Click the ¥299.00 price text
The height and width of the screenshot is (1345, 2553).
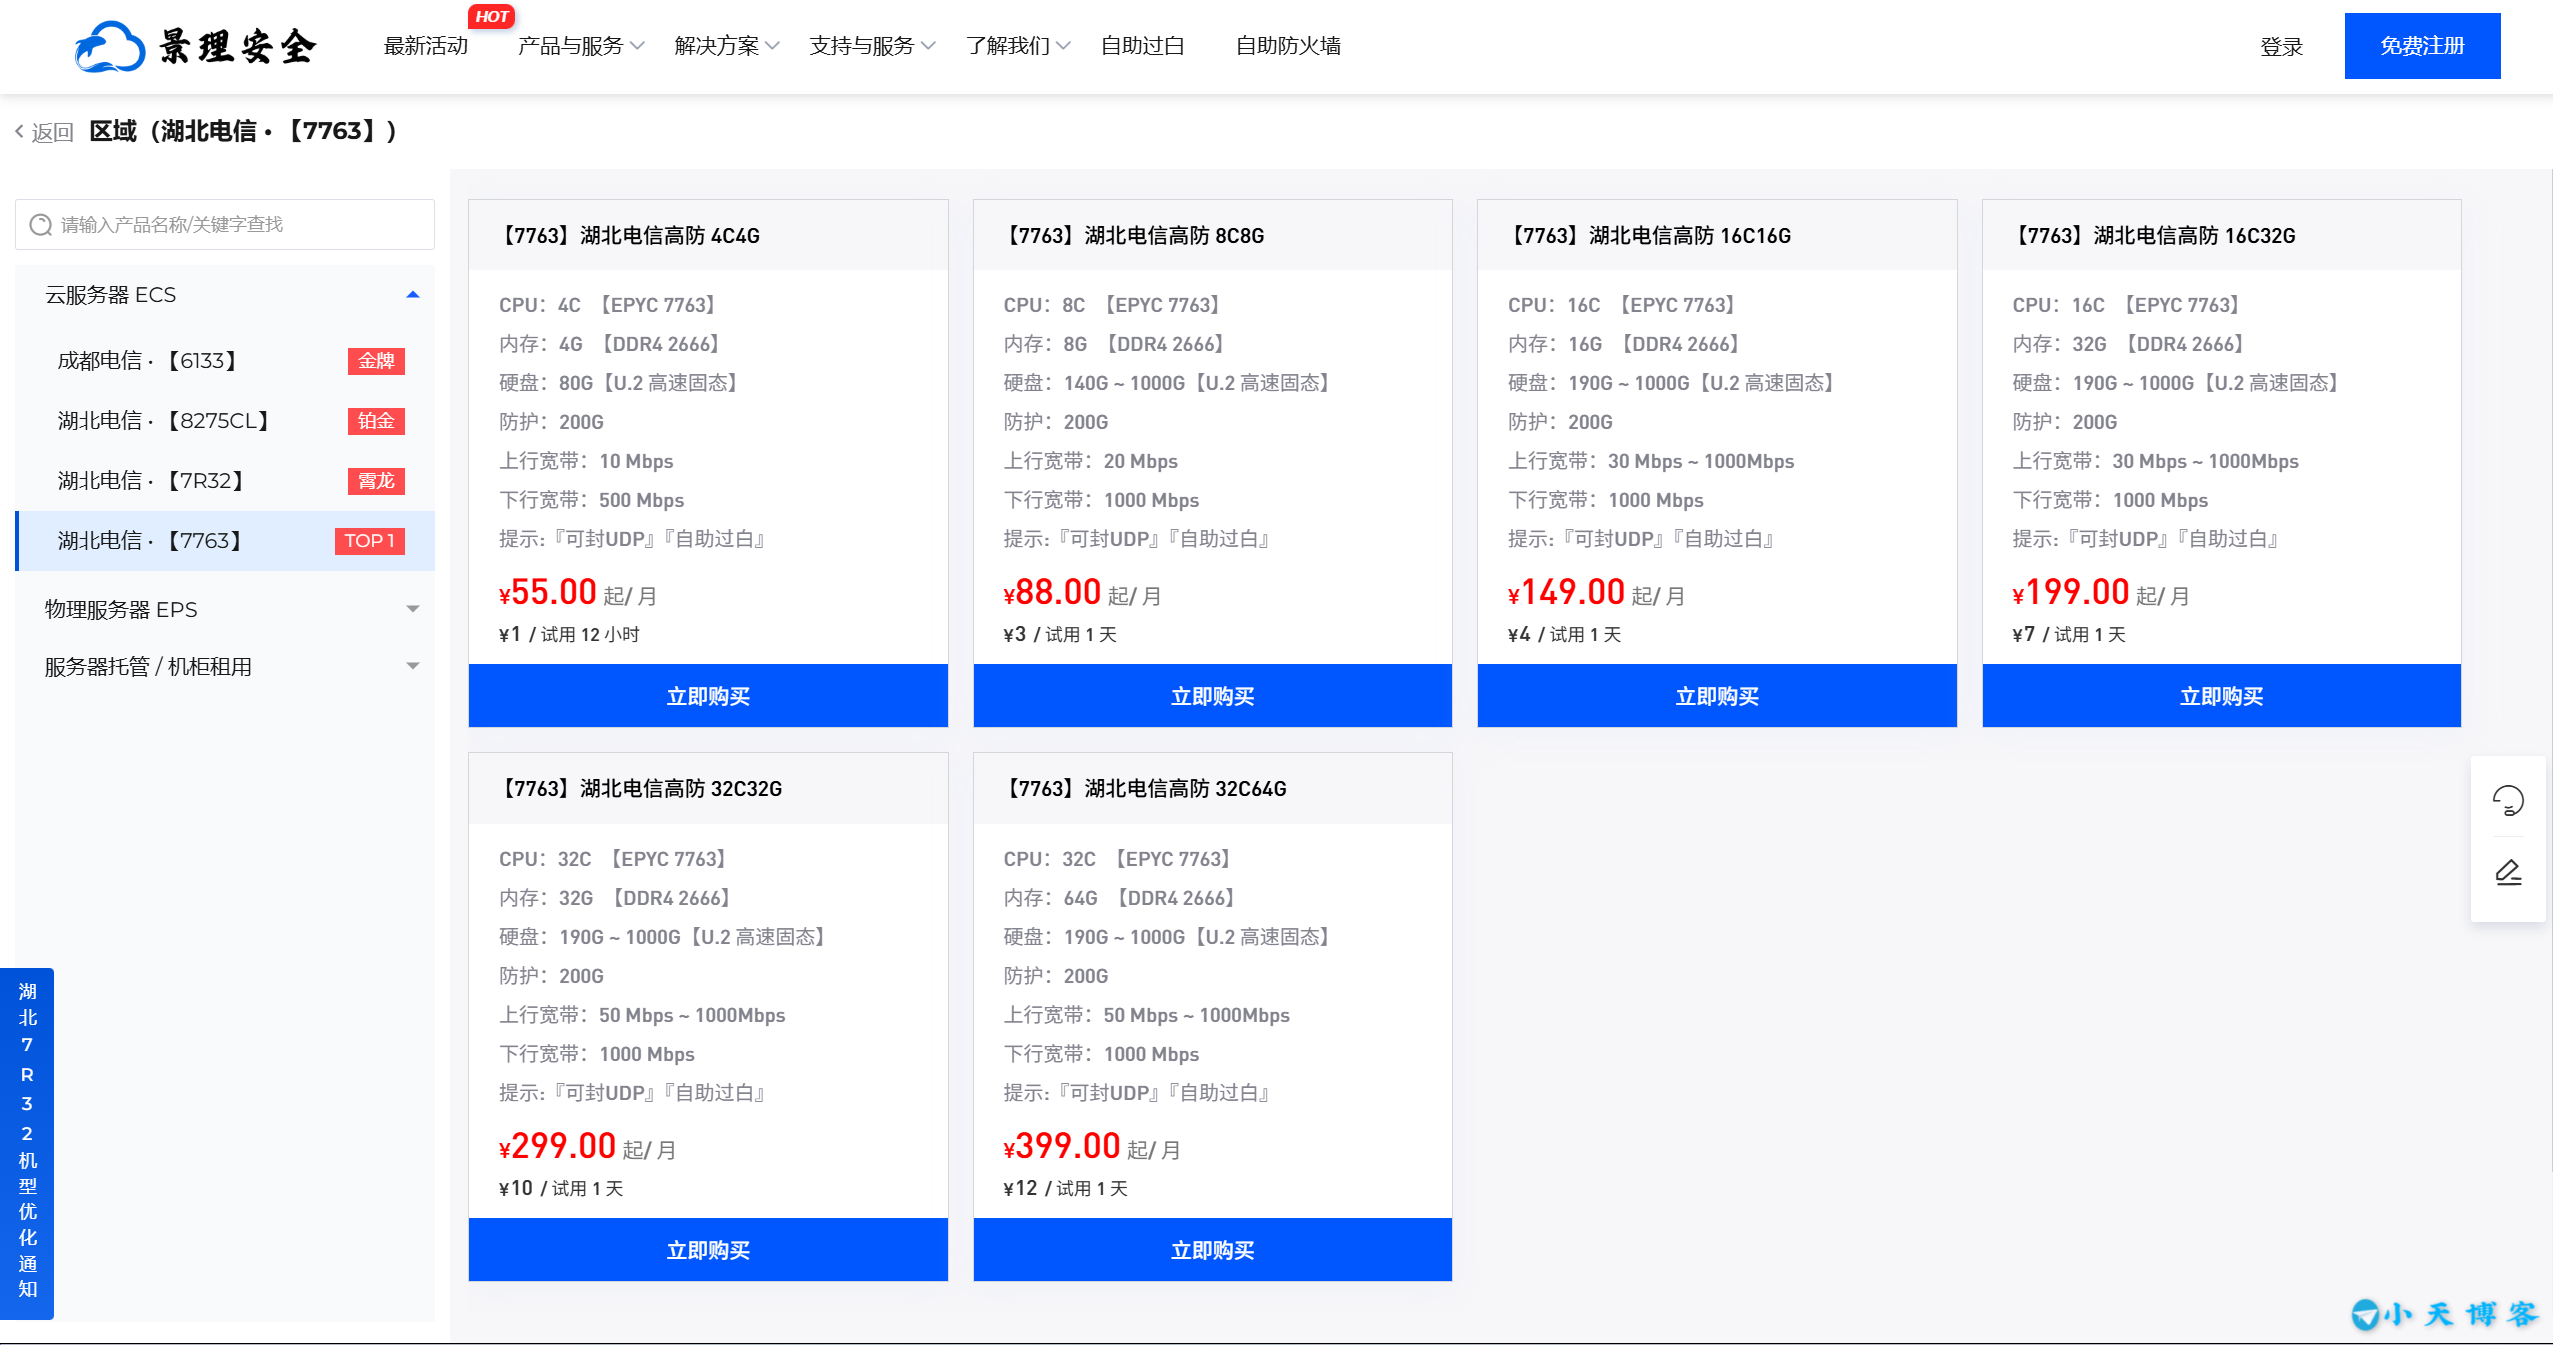click(x=557, y=1146)
